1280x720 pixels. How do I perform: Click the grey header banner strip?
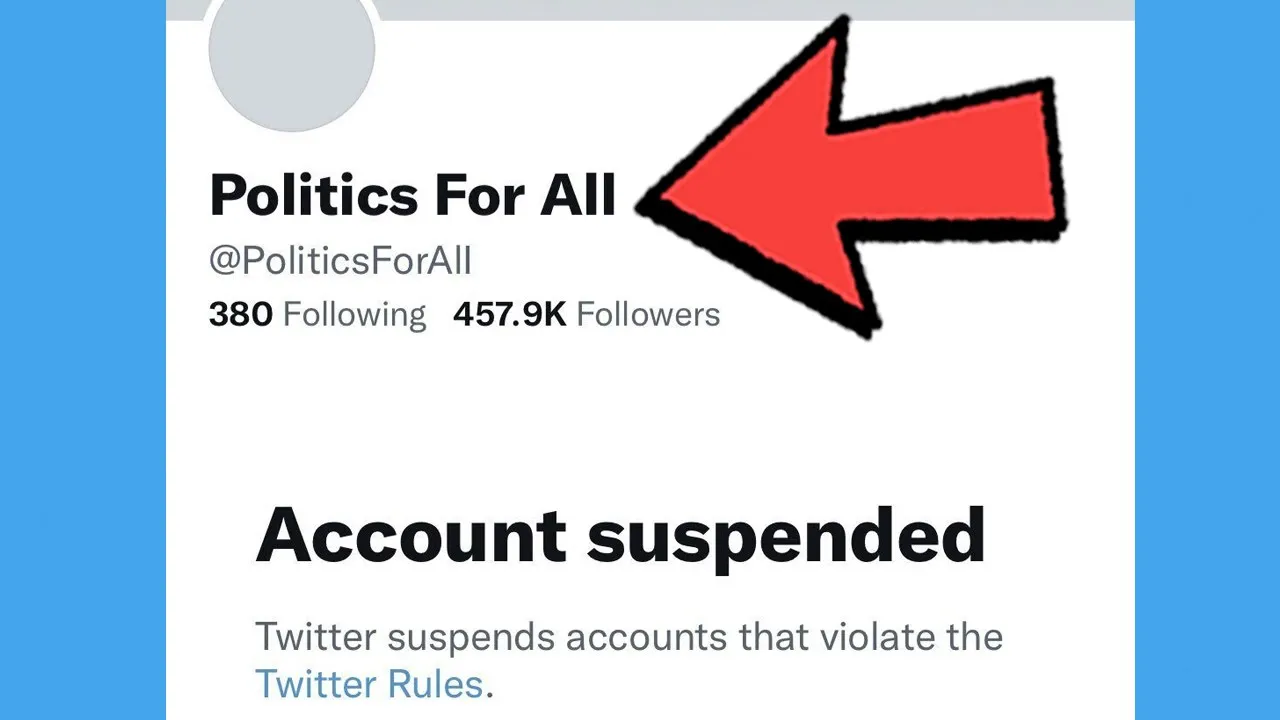click(x=650, y=10)
